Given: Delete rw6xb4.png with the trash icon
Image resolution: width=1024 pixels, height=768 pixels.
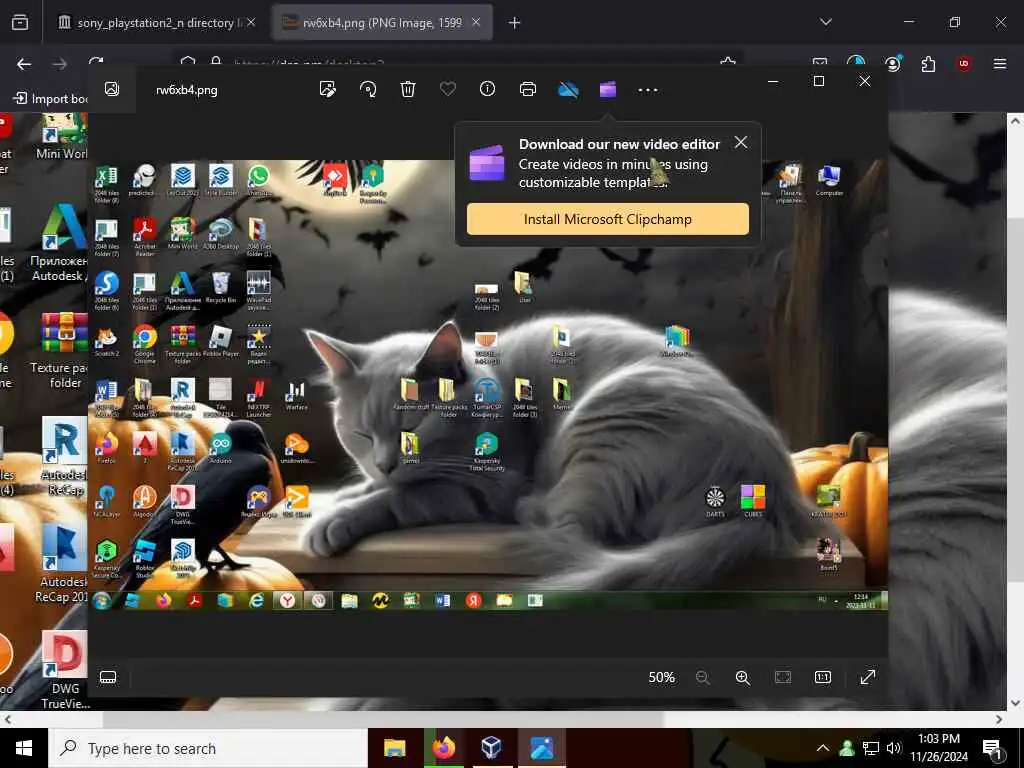Looking at the screenshot, I should click(x=408, y=89).
